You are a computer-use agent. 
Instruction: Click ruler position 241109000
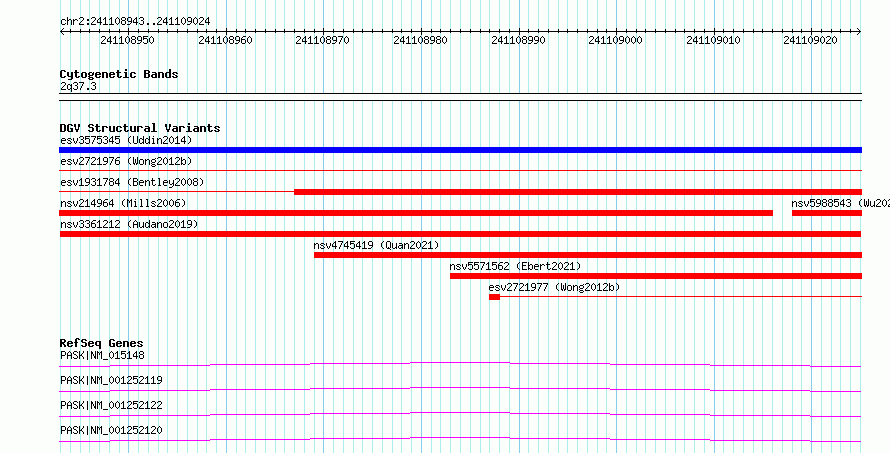tap(616, 40)
